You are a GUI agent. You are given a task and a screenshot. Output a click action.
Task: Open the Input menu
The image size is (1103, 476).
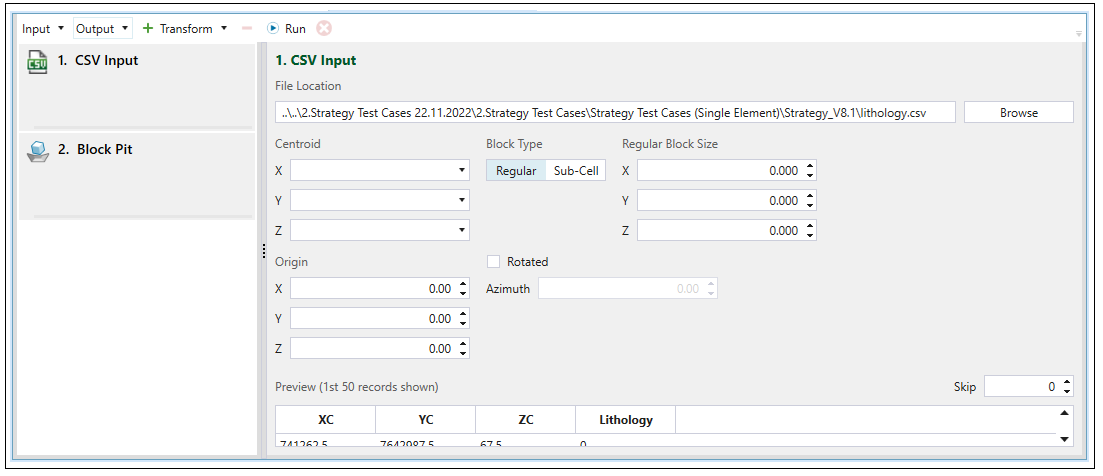43,29
